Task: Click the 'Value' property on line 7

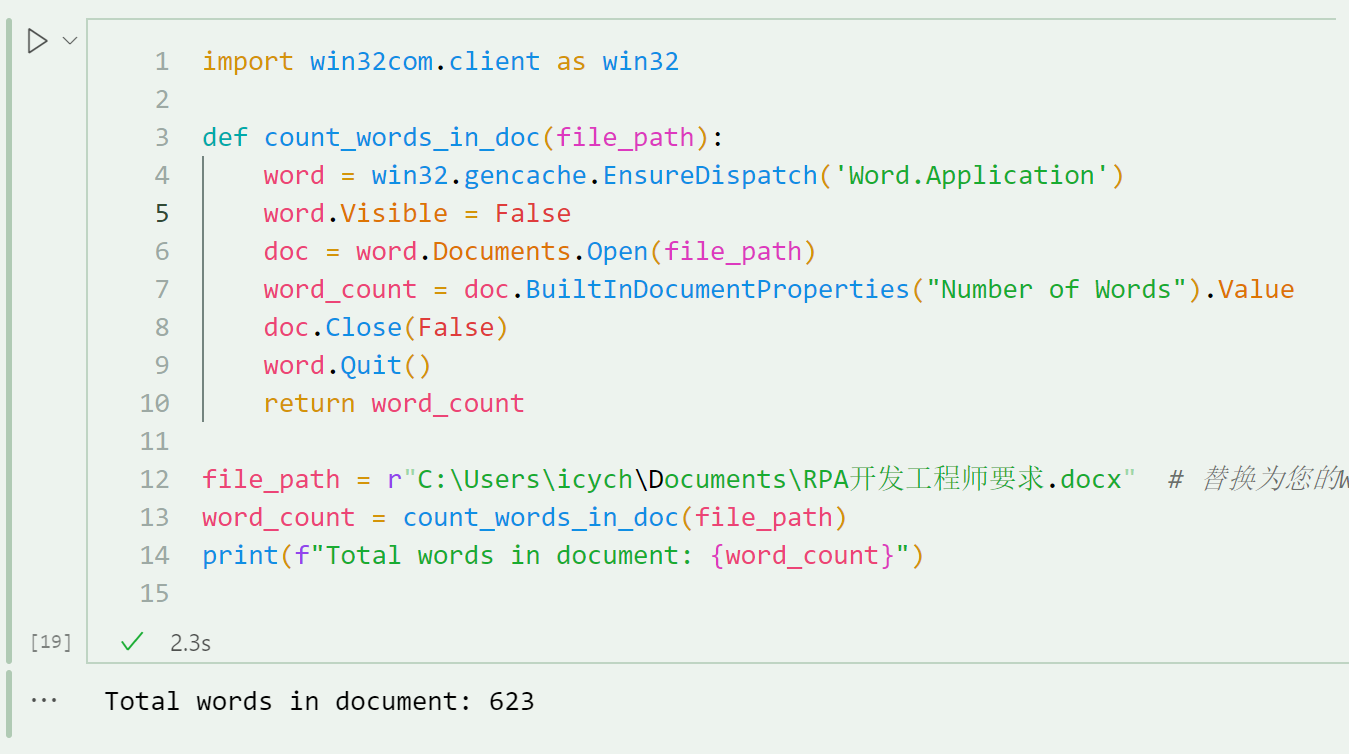Action: (1256, 290)
